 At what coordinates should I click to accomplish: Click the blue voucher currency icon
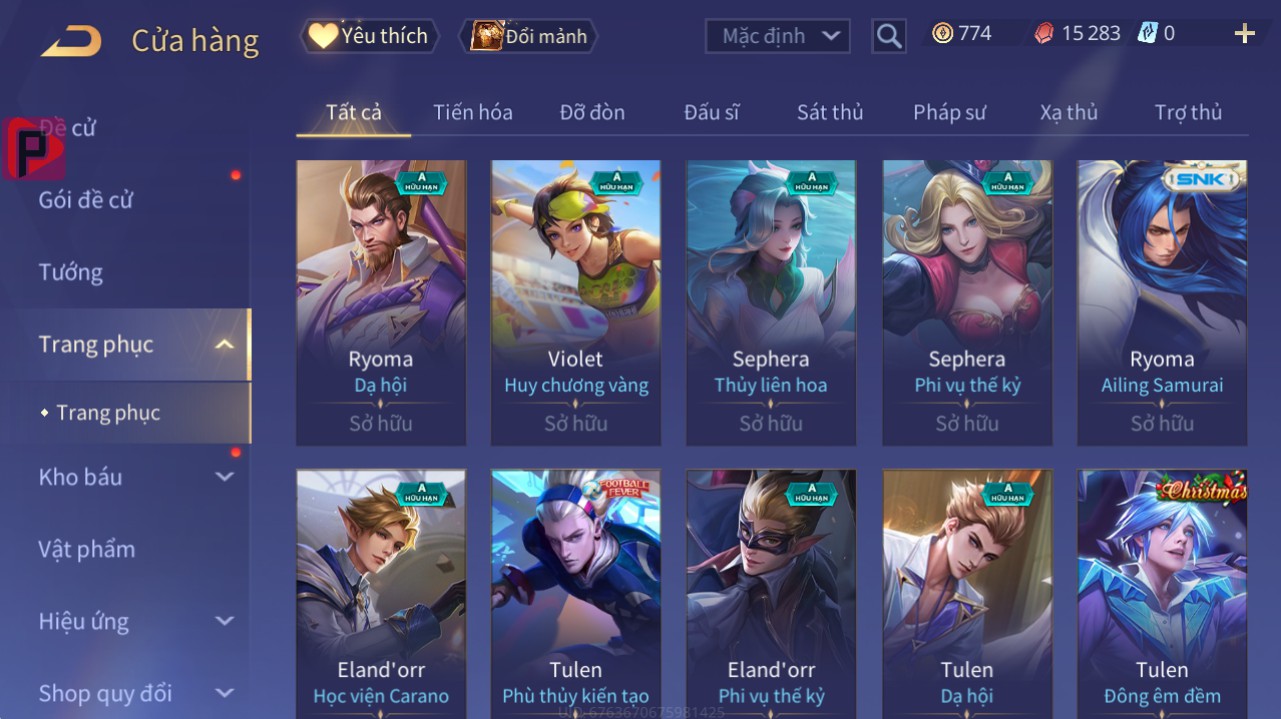point(1147,34)
